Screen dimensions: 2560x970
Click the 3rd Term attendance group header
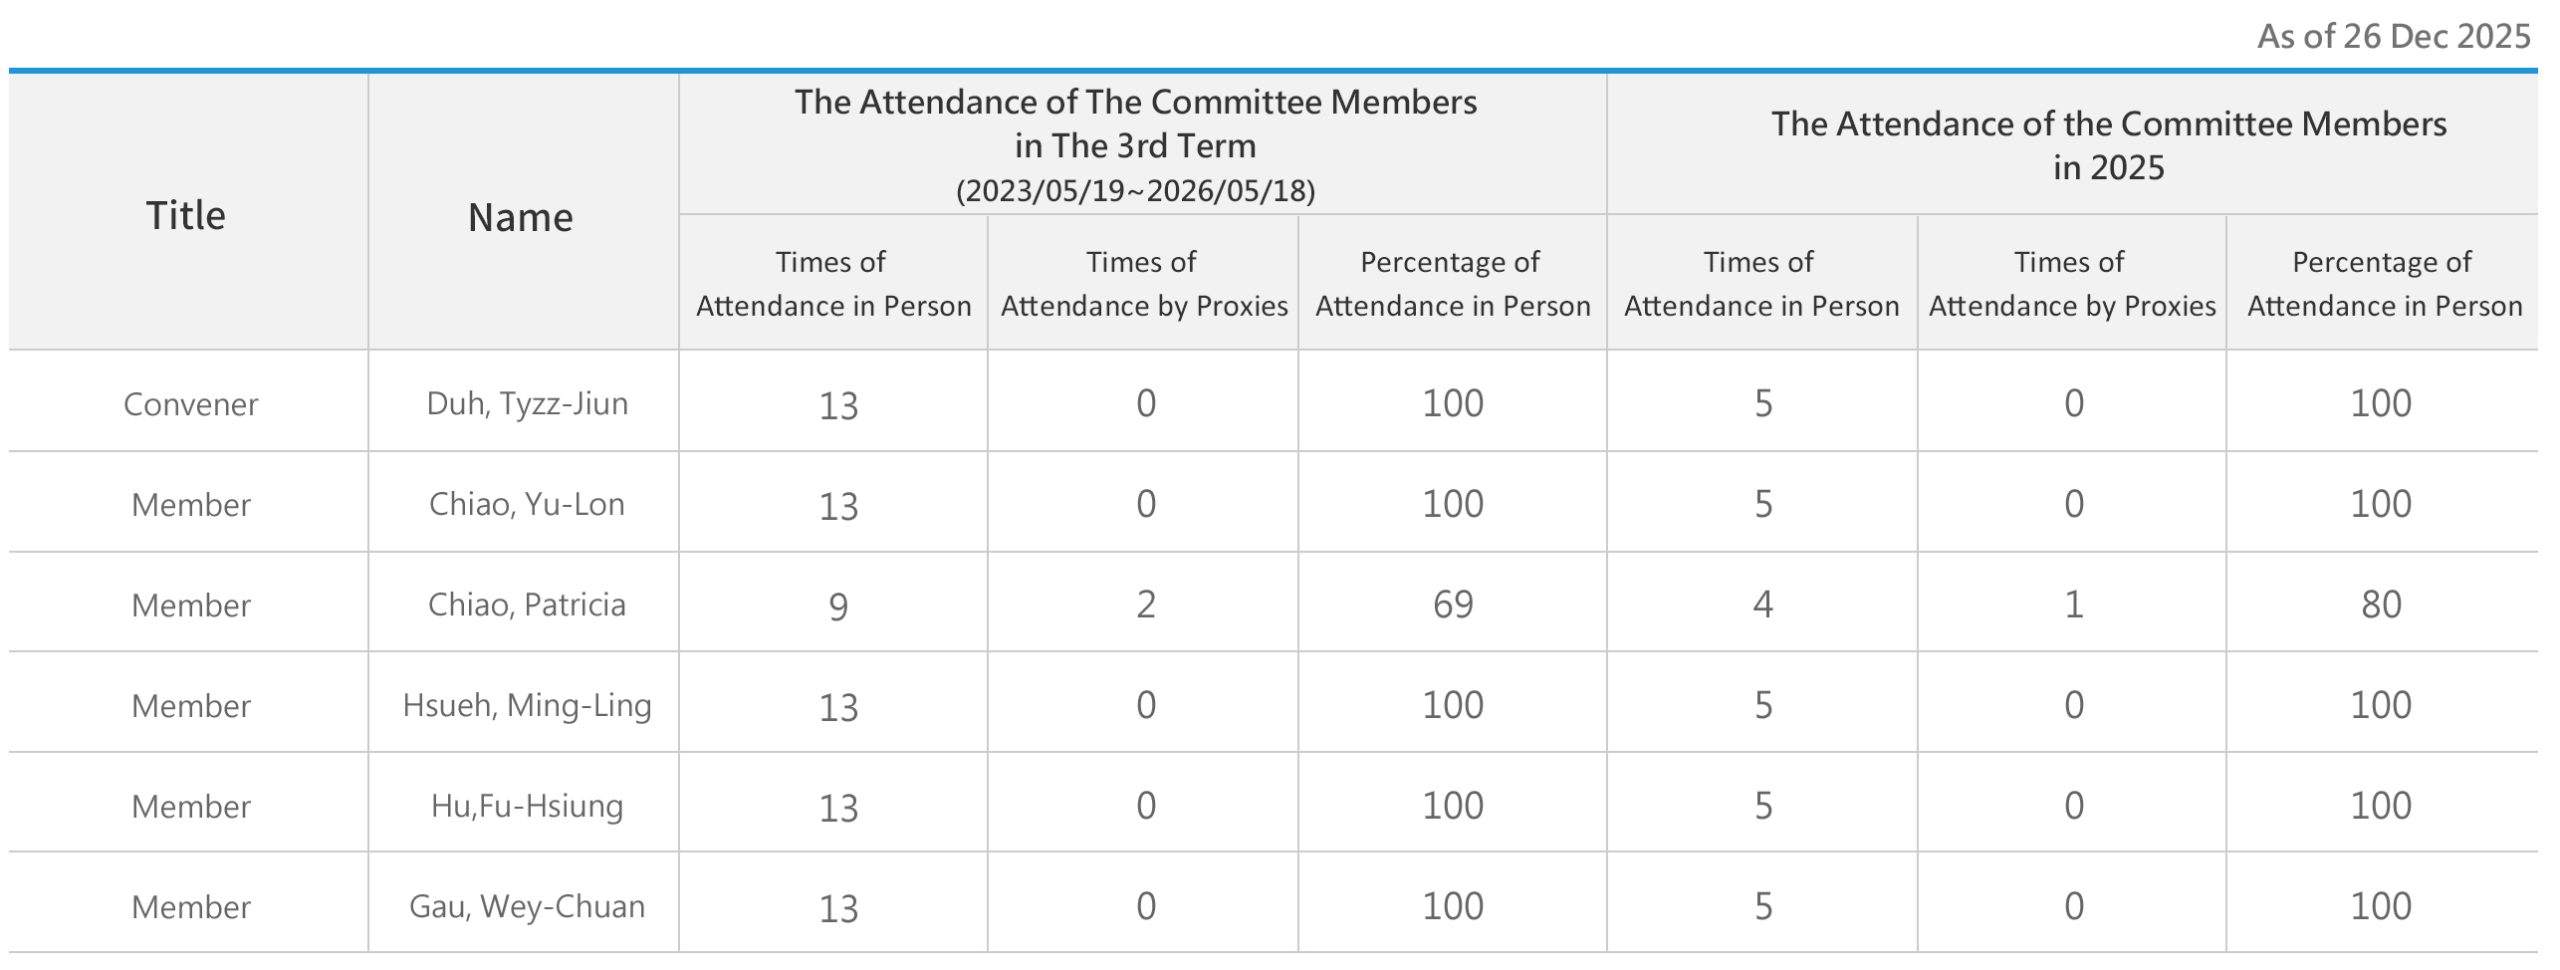(1135, 144)
